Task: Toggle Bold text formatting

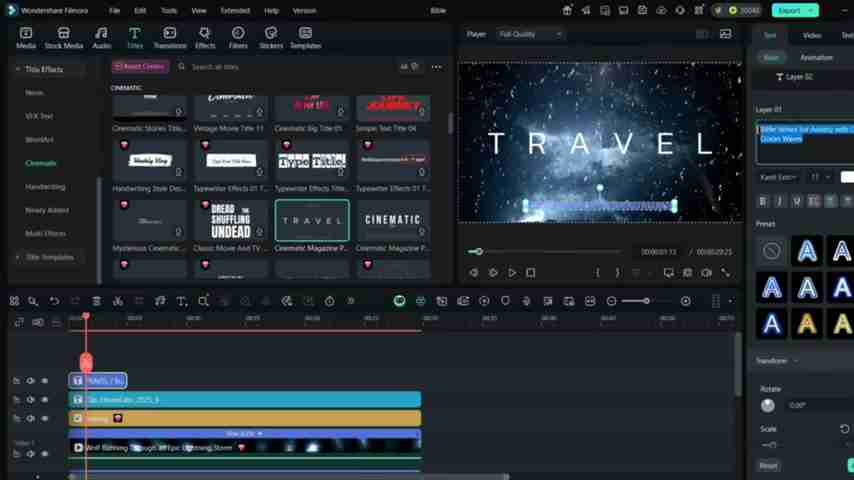Action: click(762, 202)
